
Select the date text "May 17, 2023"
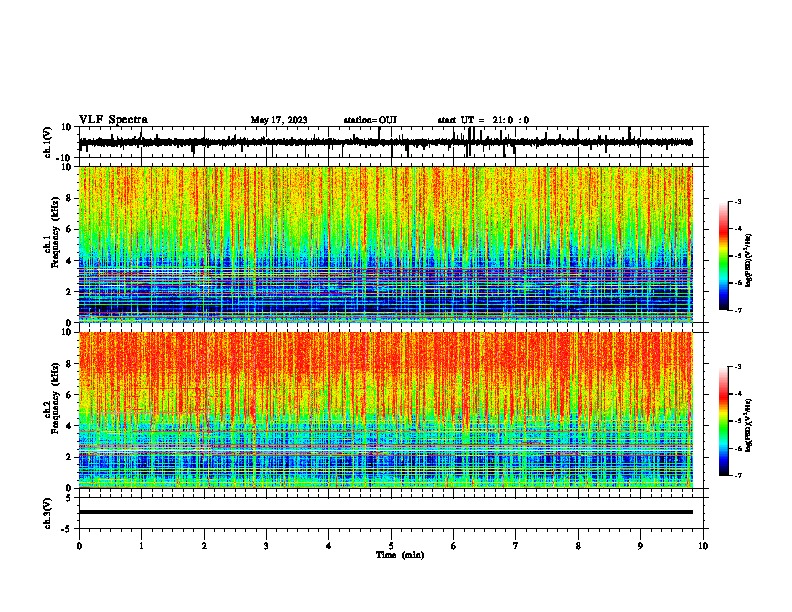tap(279, 120)
